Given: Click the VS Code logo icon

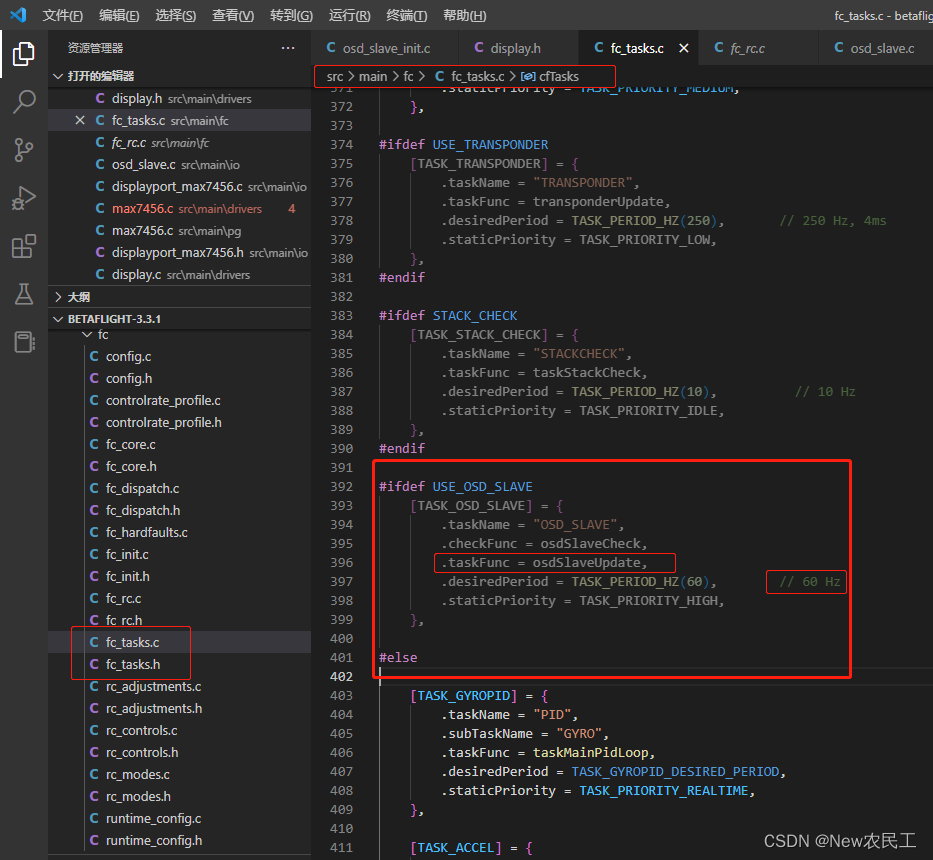Looking at the screenshot, I should click(18, 15).
